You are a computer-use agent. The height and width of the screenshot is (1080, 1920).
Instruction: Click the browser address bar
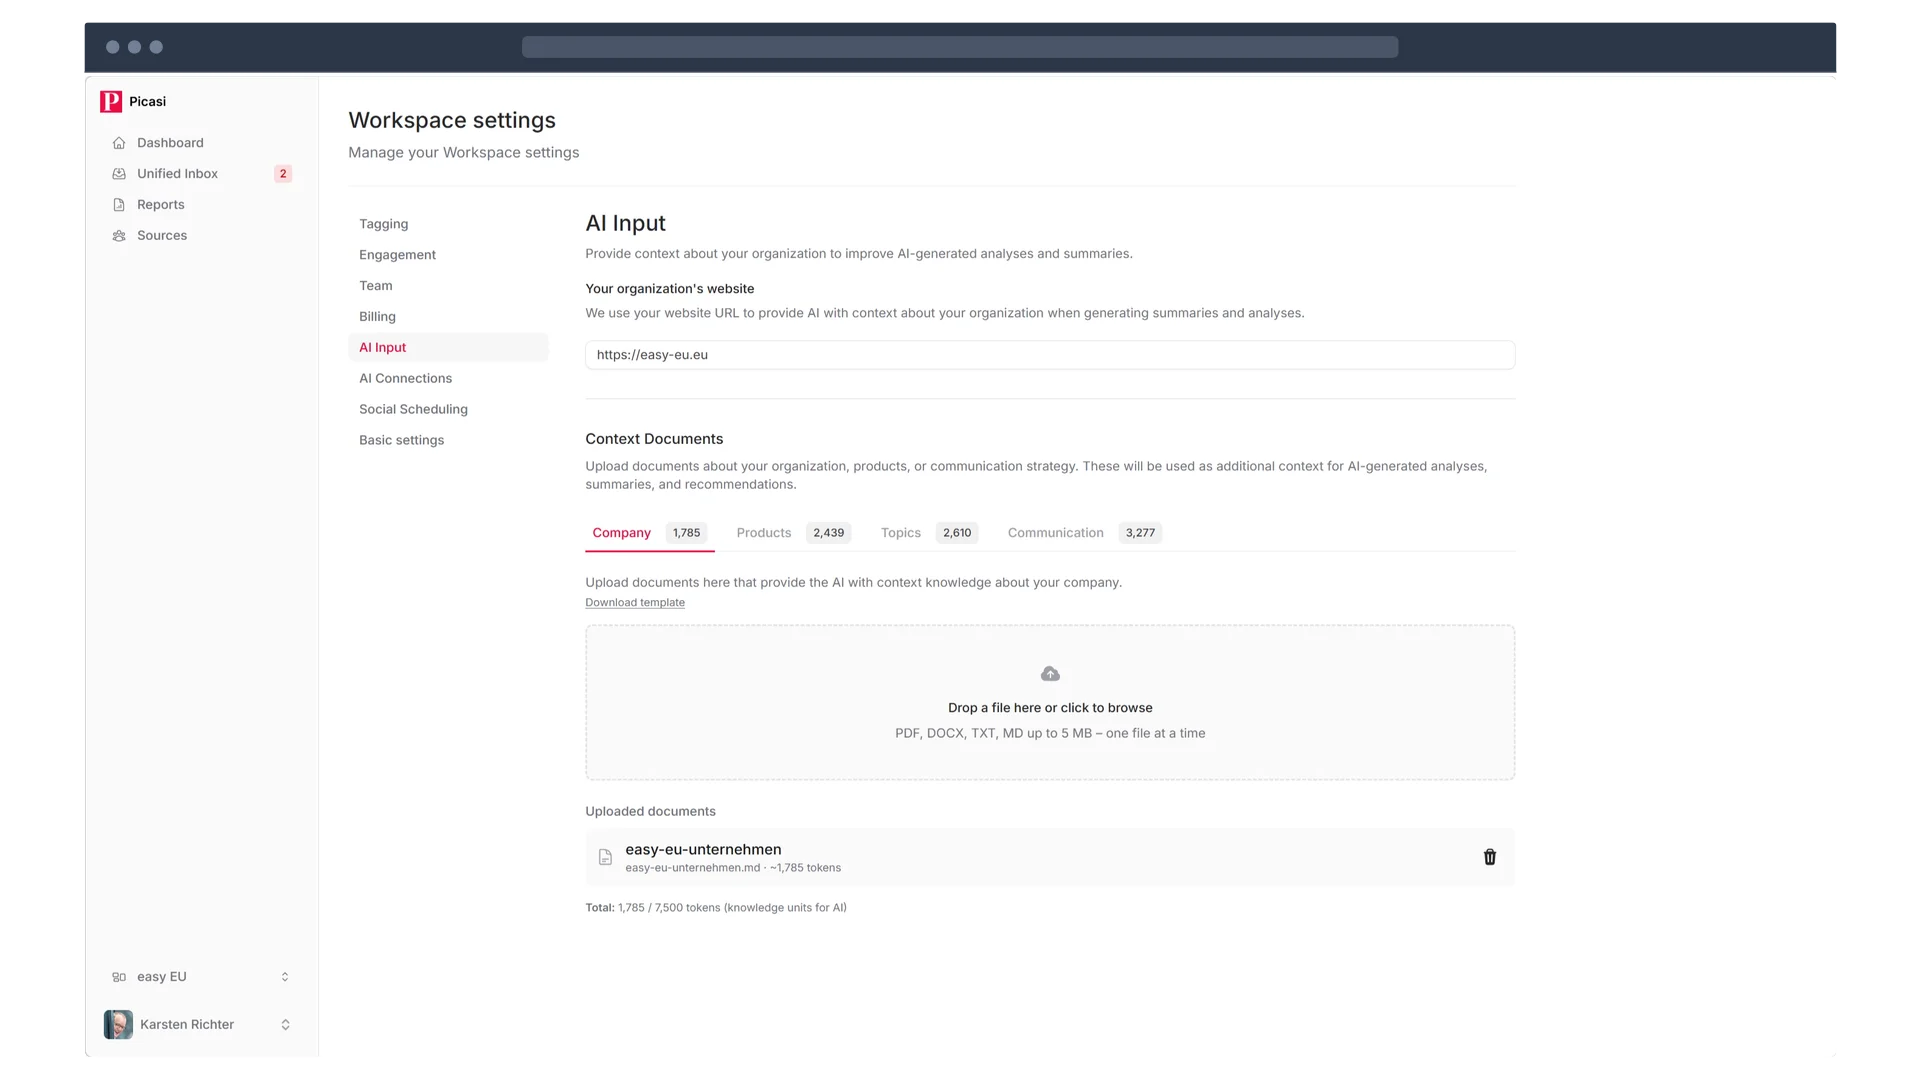coord(960,47)
